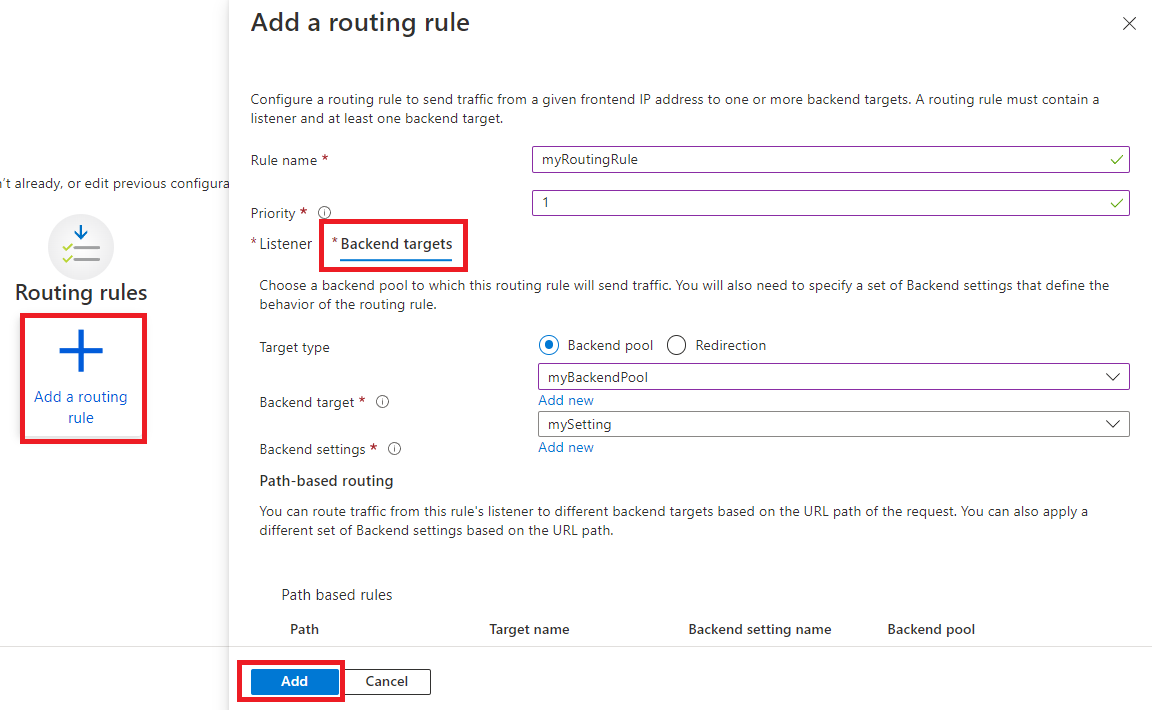Click Add new under Backend target
The image size is (1152, 710).
[x=566, y=399]
